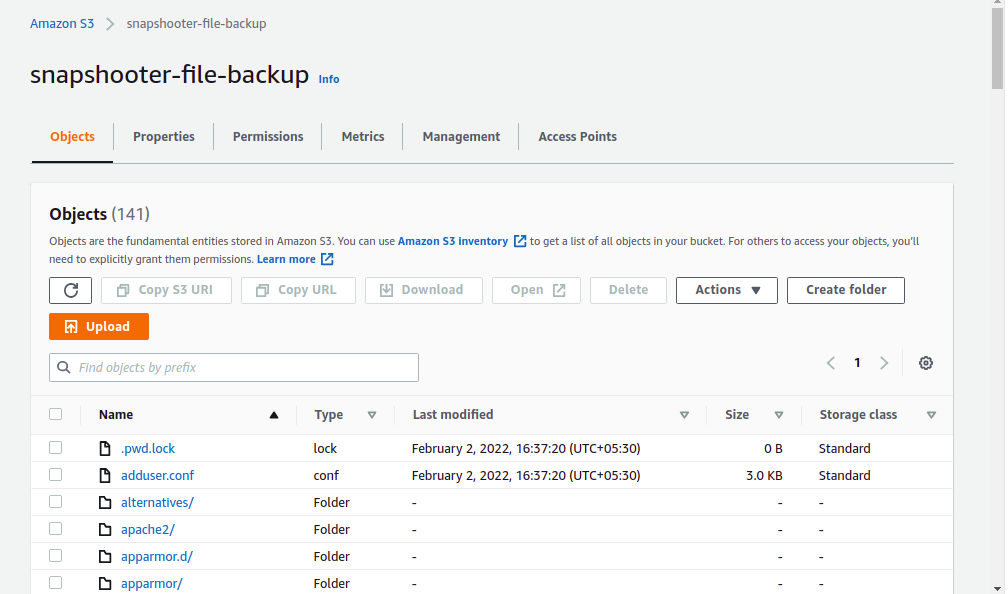The height and width of the screenshot is (594, 1008).
Task: Click the file icon beside adduser.conf
Action: [105, 476]
